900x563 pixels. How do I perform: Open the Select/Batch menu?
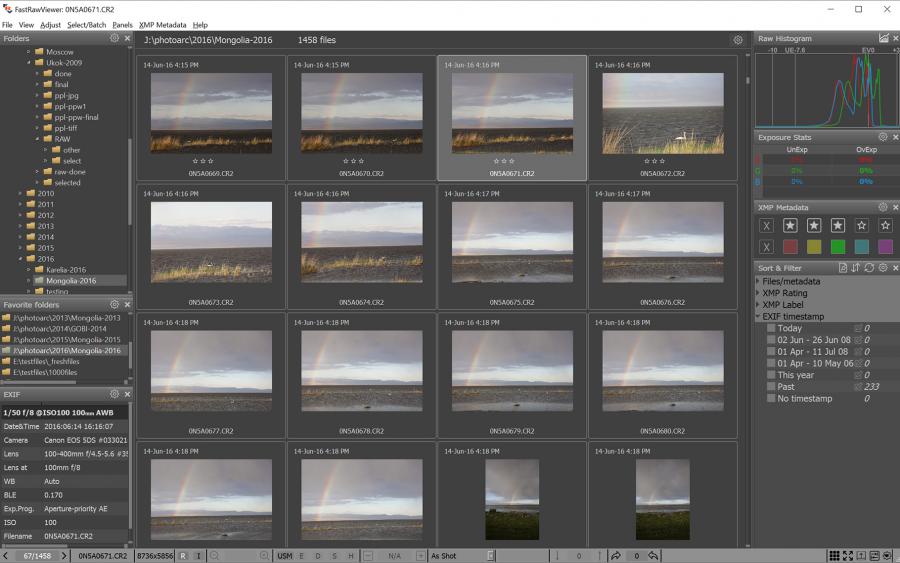tap(87, 24)
